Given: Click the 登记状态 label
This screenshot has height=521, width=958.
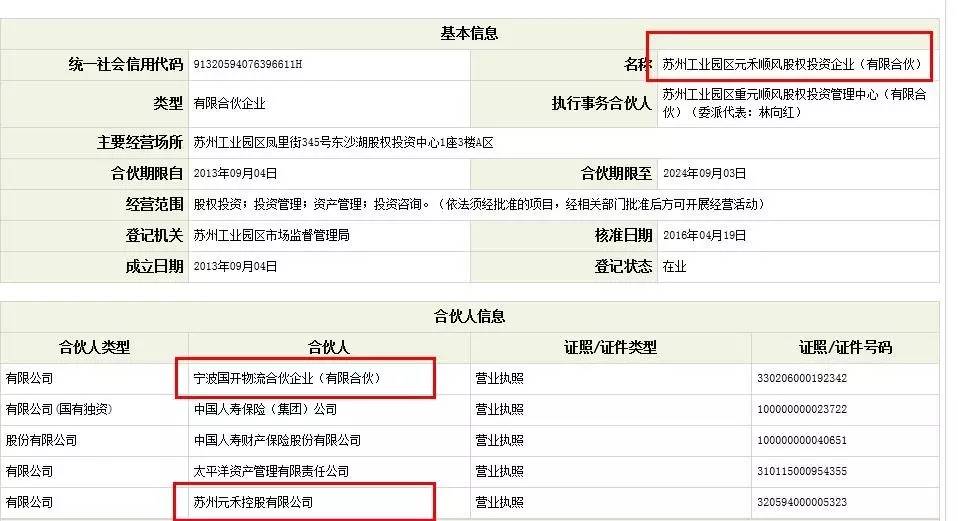Looking at the screenshot, I should click(624, 266).
